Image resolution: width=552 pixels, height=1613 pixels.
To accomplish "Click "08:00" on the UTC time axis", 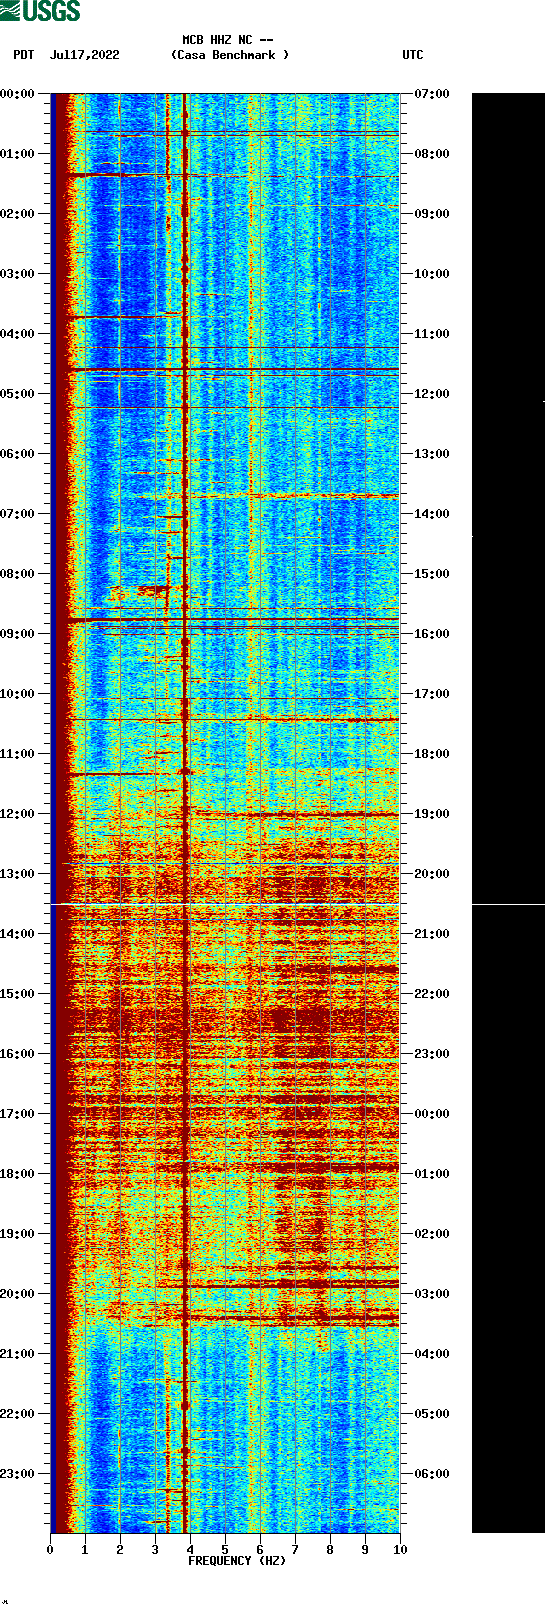I will (x=432, y=154).
